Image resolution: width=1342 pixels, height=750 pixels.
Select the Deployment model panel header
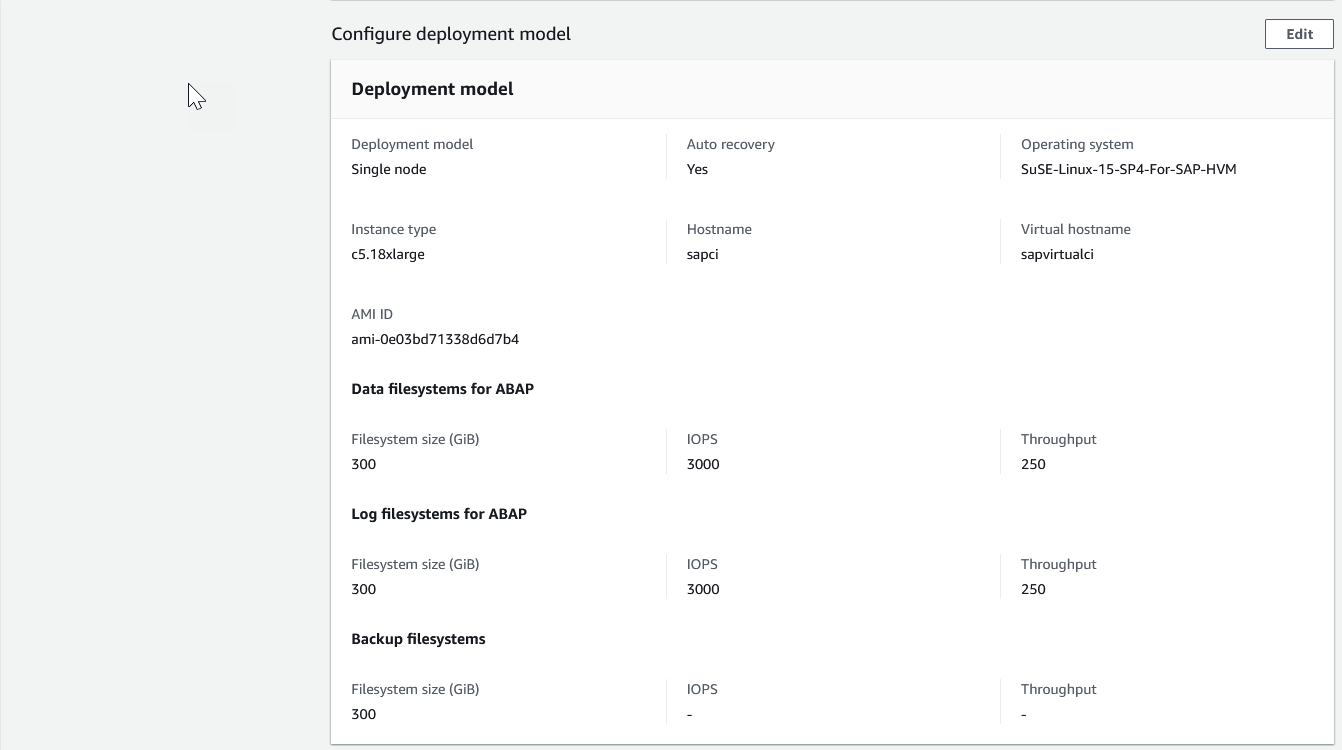(x=432, y=89)
